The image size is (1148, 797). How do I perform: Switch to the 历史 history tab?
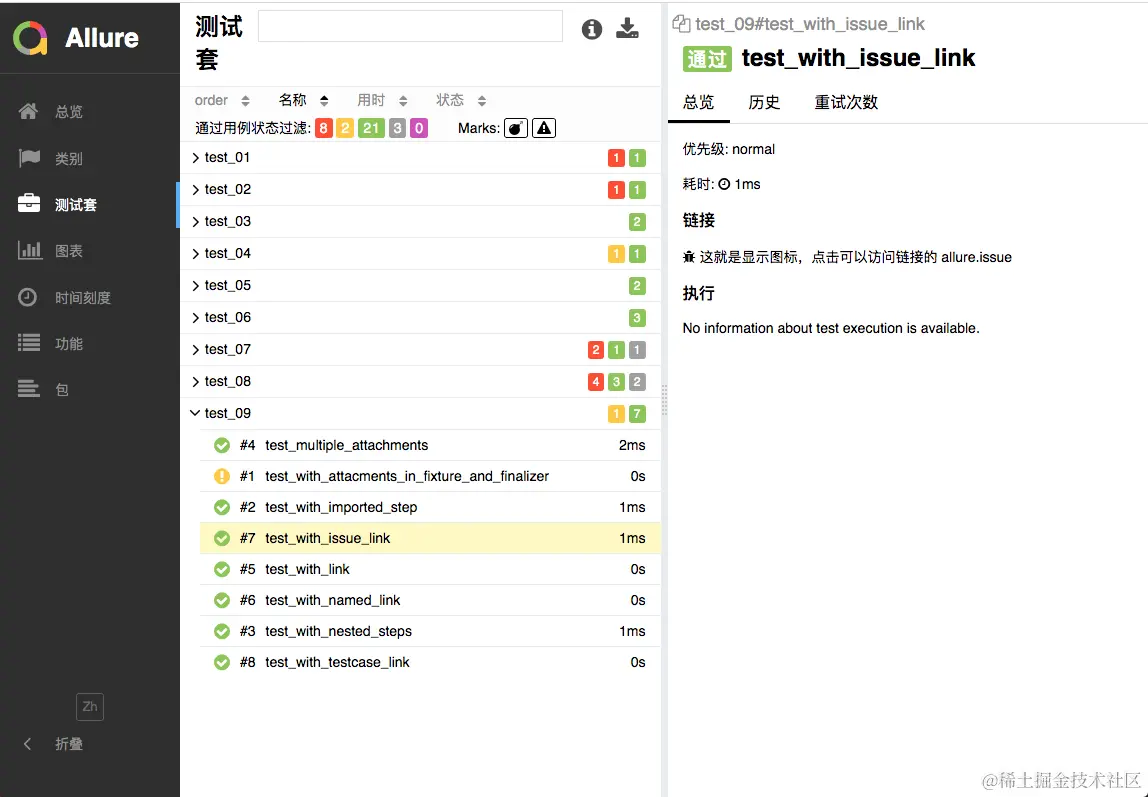[x=764, y=102]
